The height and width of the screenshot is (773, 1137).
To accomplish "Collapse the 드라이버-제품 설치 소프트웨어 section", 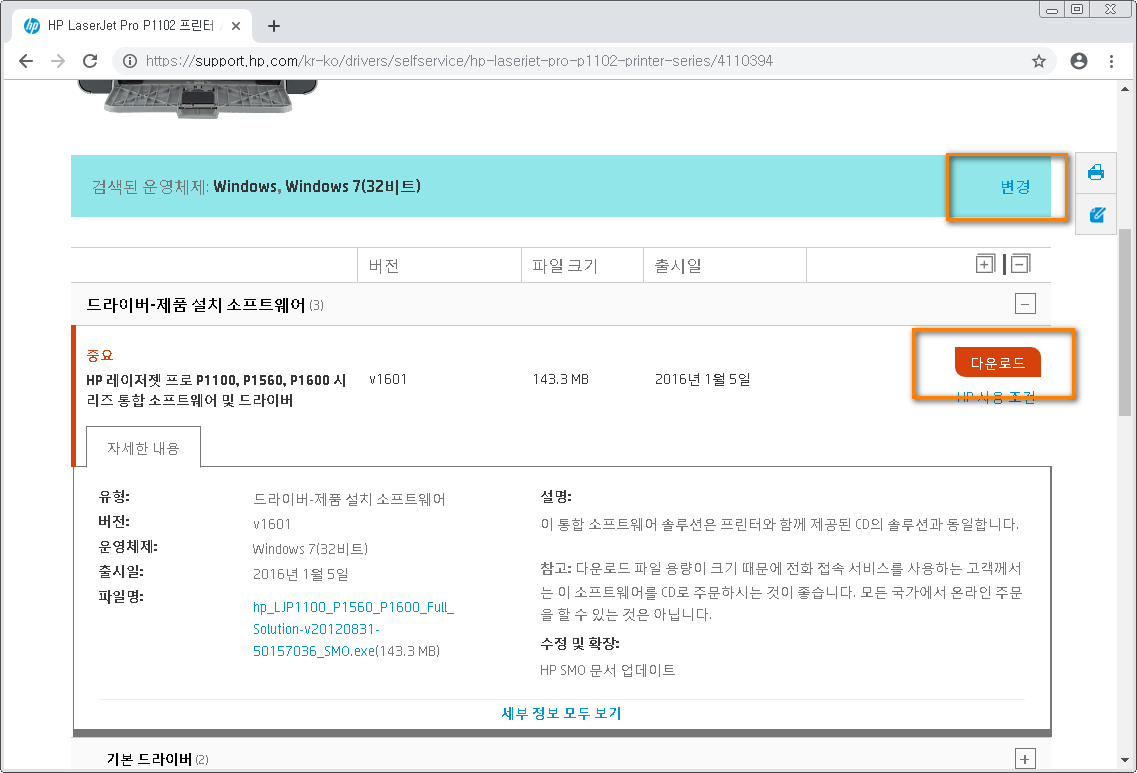I will point(1025,304).
